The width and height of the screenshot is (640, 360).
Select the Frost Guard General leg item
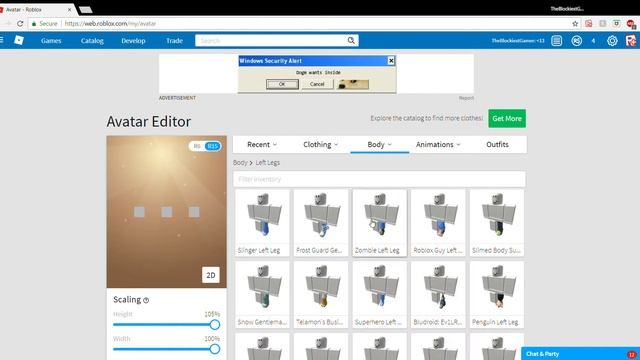click(x=321, y=223)
